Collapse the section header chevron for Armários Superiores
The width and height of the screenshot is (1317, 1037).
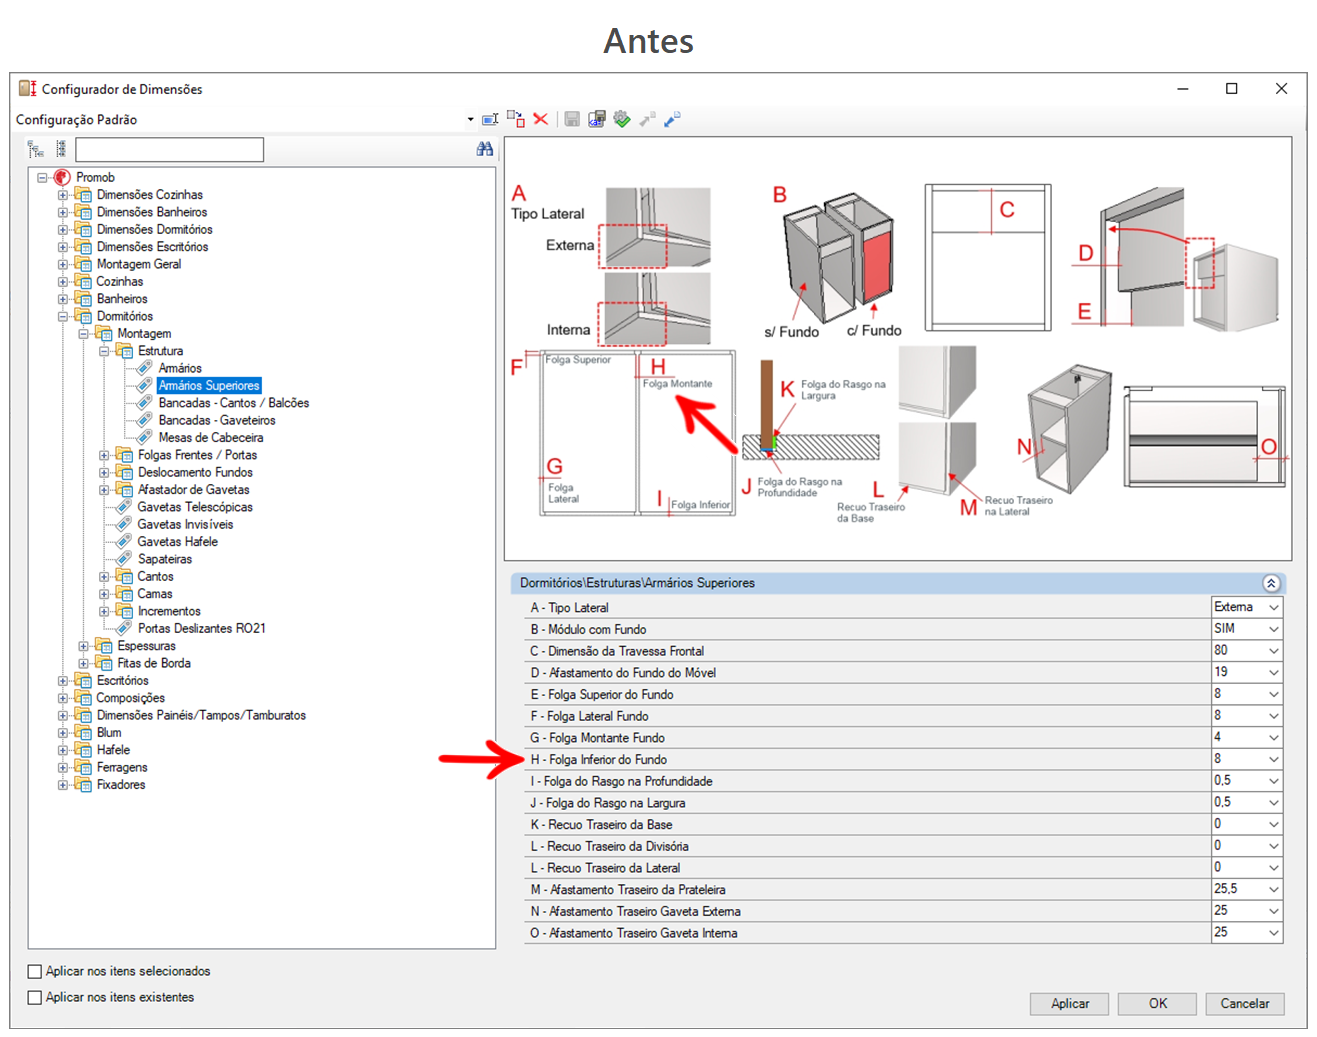pos(1271,583)
